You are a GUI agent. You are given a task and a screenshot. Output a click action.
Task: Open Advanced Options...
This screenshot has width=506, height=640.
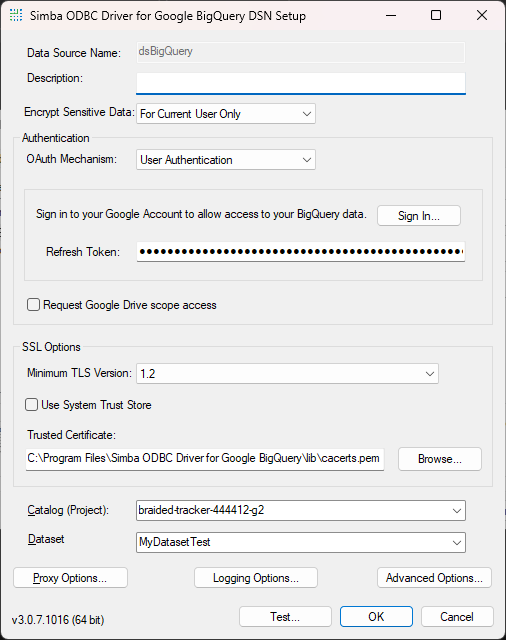click(x=434, y=578)
